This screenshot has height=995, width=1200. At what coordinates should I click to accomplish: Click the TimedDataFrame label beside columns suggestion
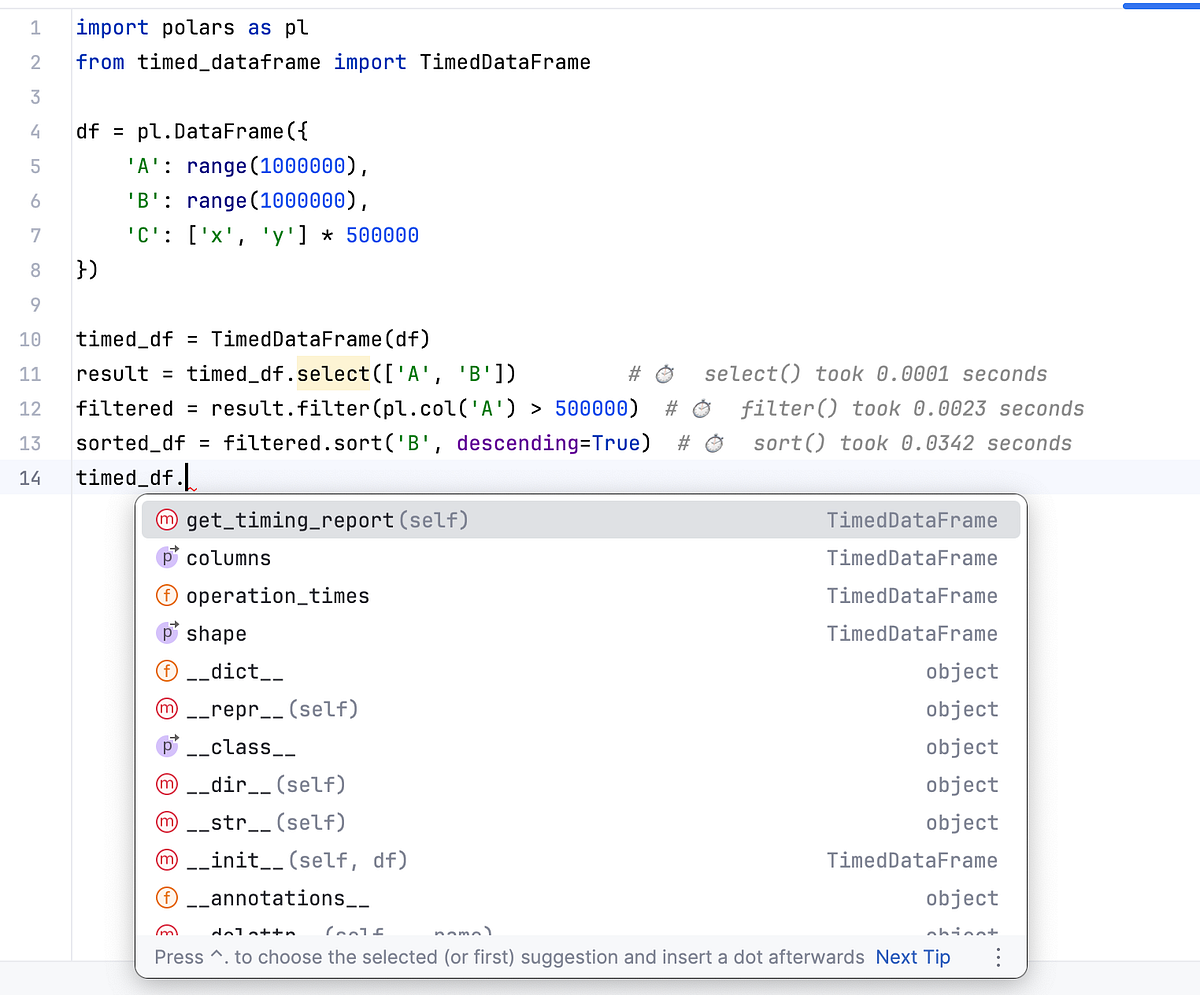[x=912, y=557]
